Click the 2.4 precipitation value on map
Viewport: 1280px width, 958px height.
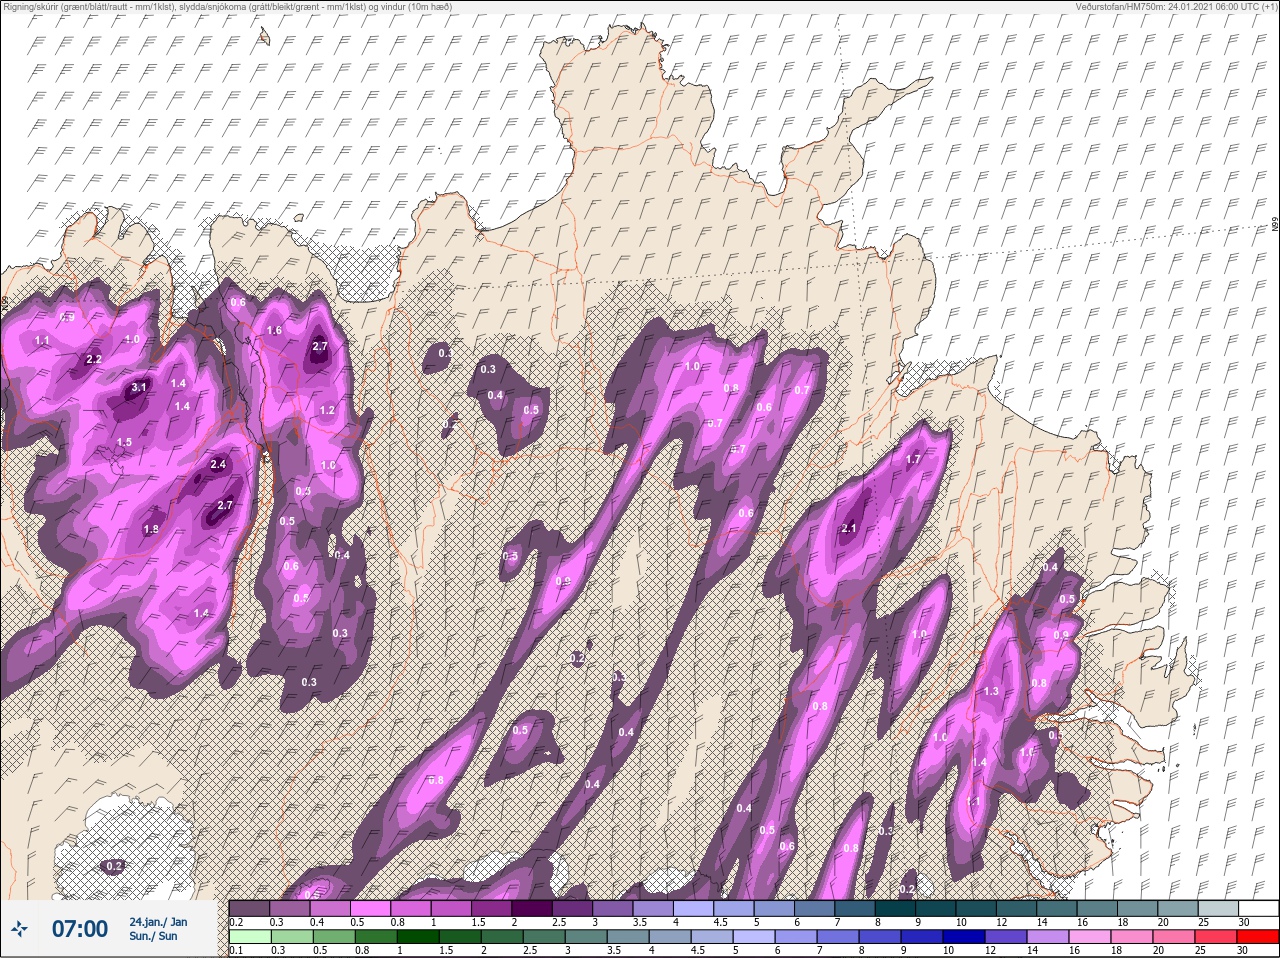(x=218, y=465)
